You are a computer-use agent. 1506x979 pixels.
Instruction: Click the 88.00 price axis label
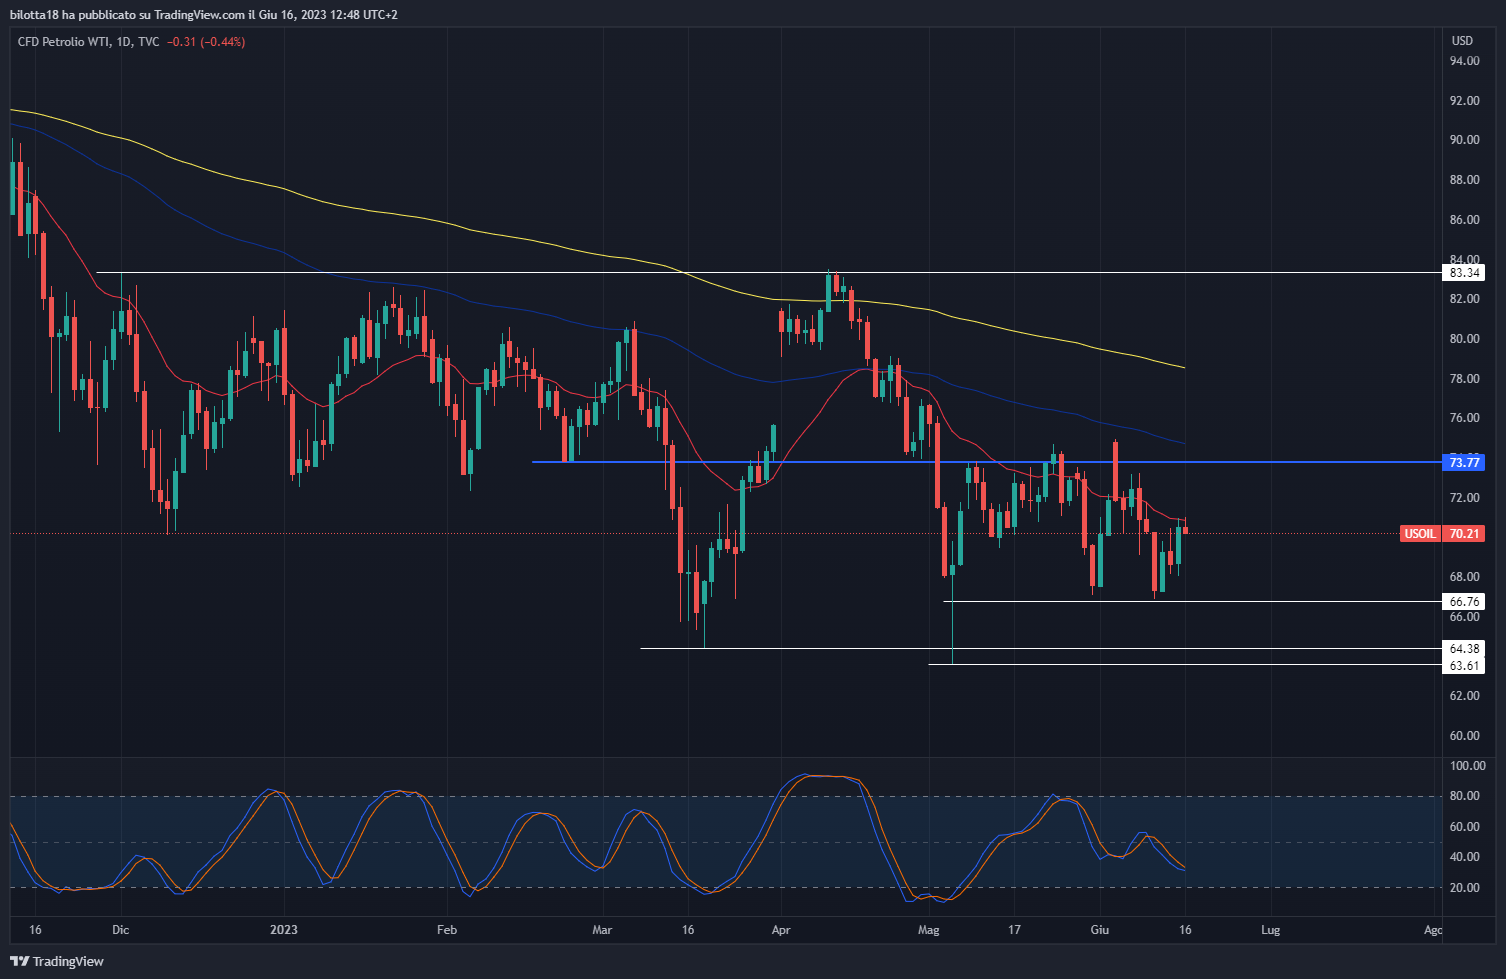point(1465,180)
